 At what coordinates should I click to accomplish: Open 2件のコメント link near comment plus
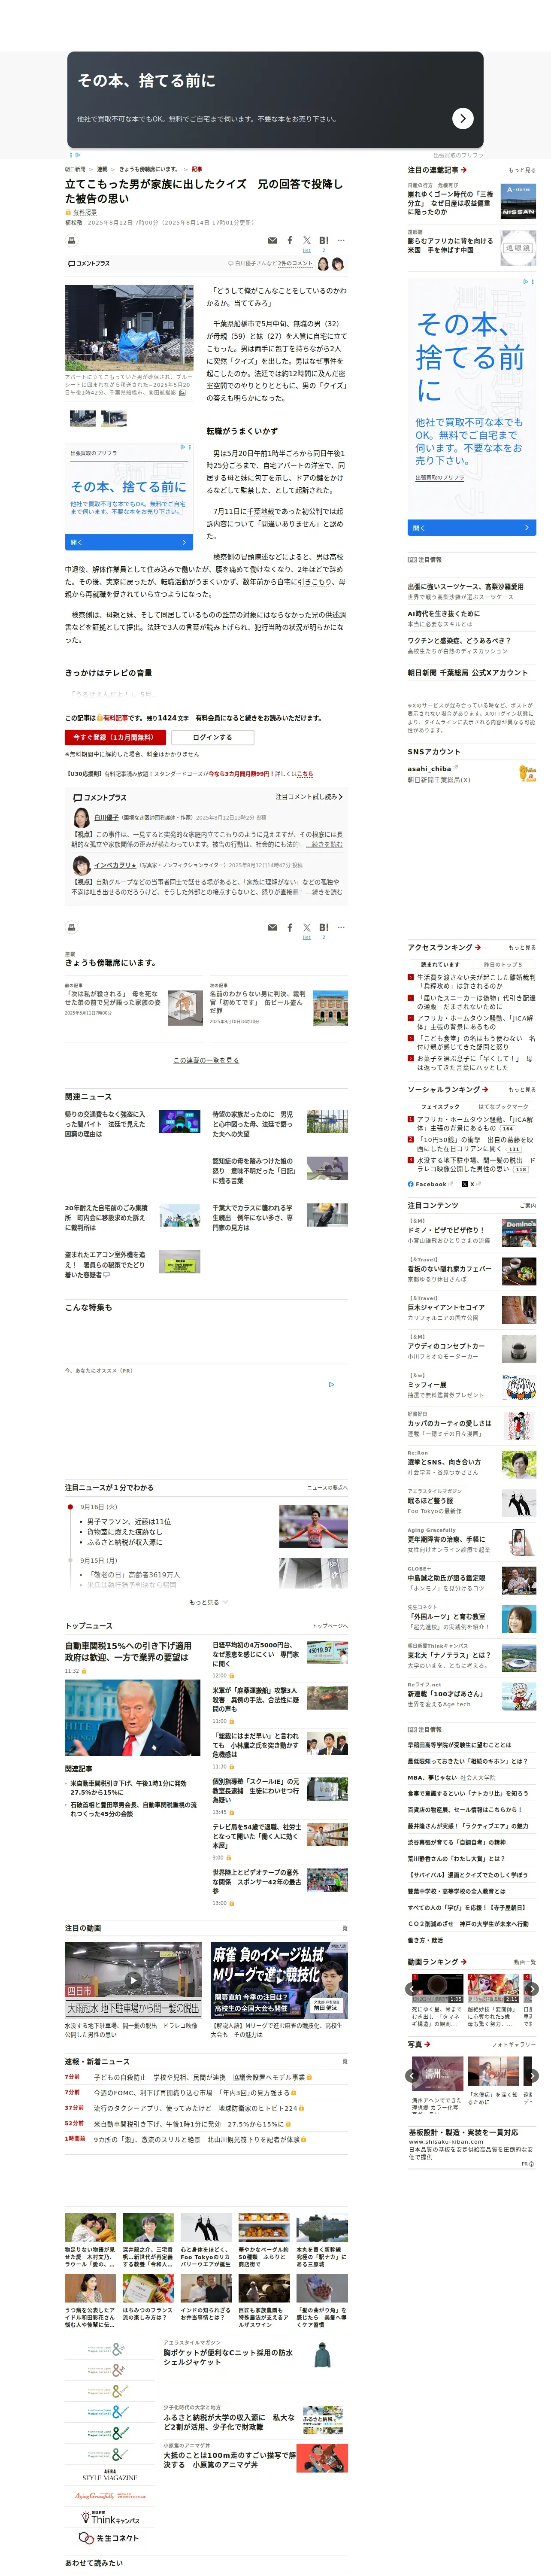pyautogui.click(x=295, y=264)
